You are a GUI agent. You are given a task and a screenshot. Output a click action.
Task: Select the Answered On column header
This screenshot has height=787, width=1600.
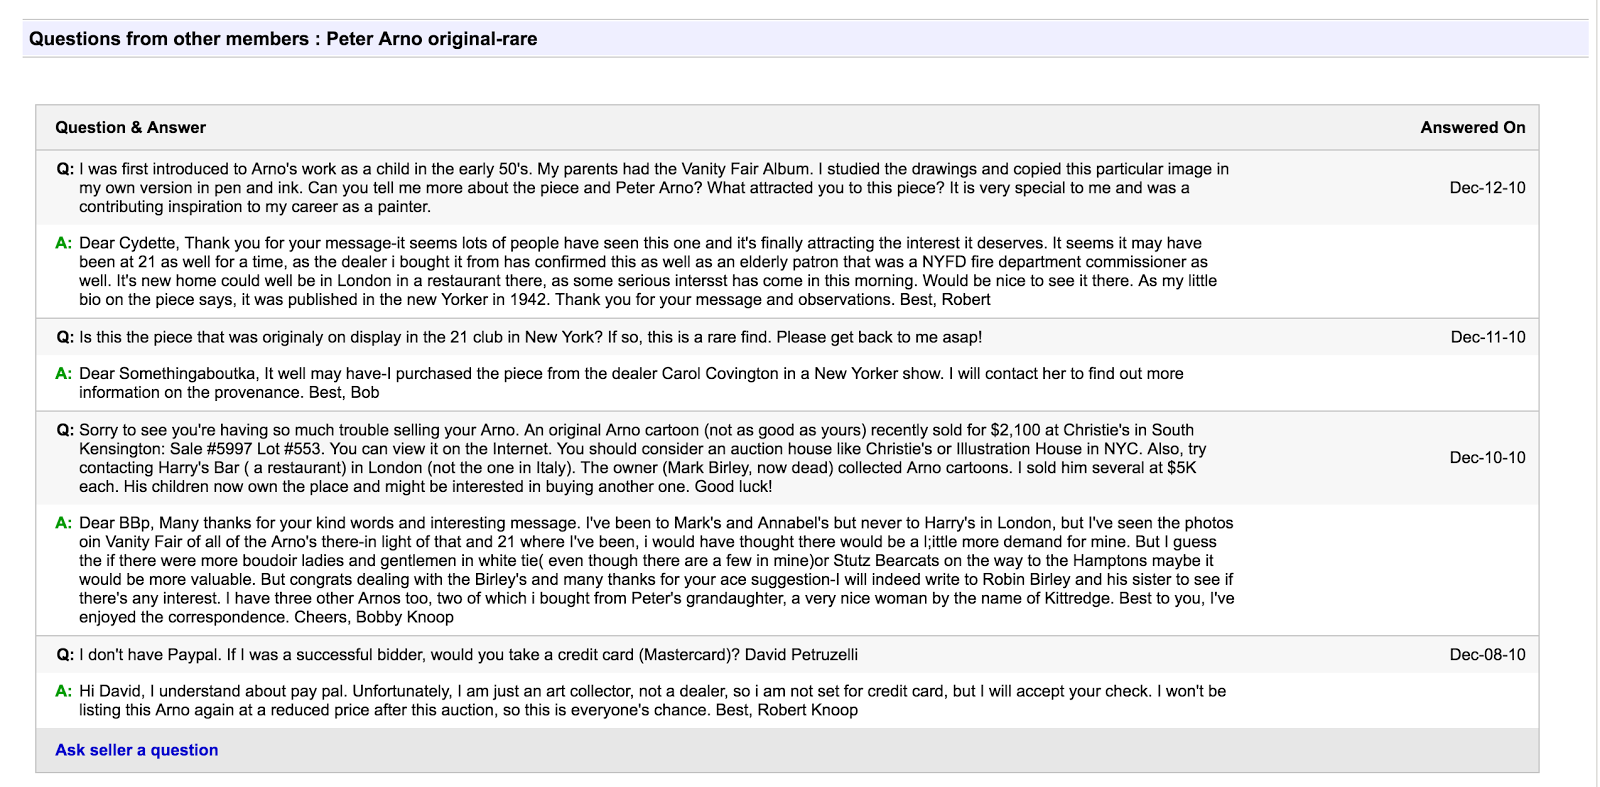click(x=1473, y=127)
